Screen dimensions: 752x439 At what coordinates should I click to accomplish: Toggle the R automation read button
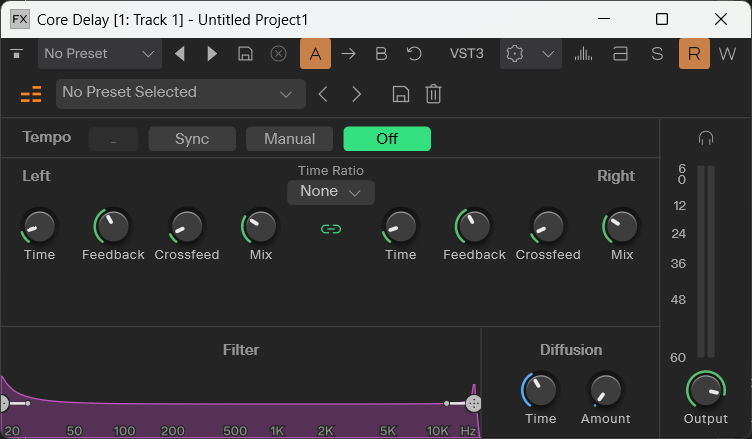[694, 54]
